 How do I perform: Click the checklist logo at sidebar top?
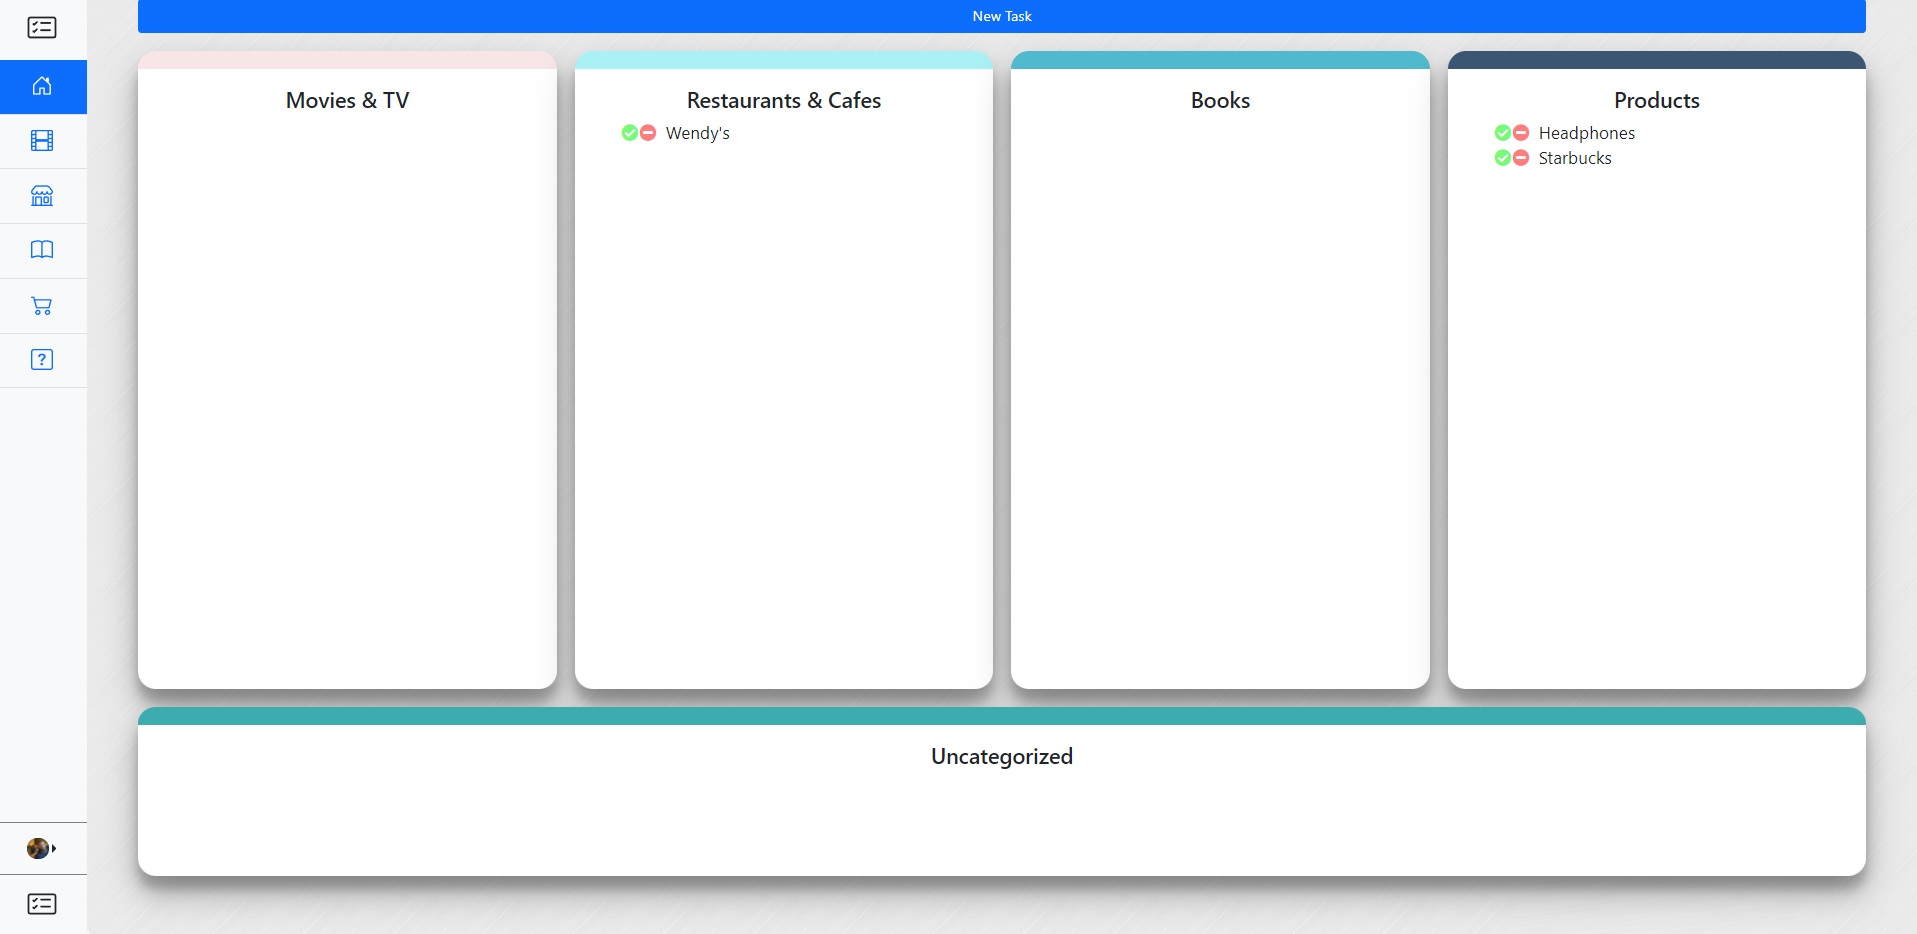[x=42, y=28]
